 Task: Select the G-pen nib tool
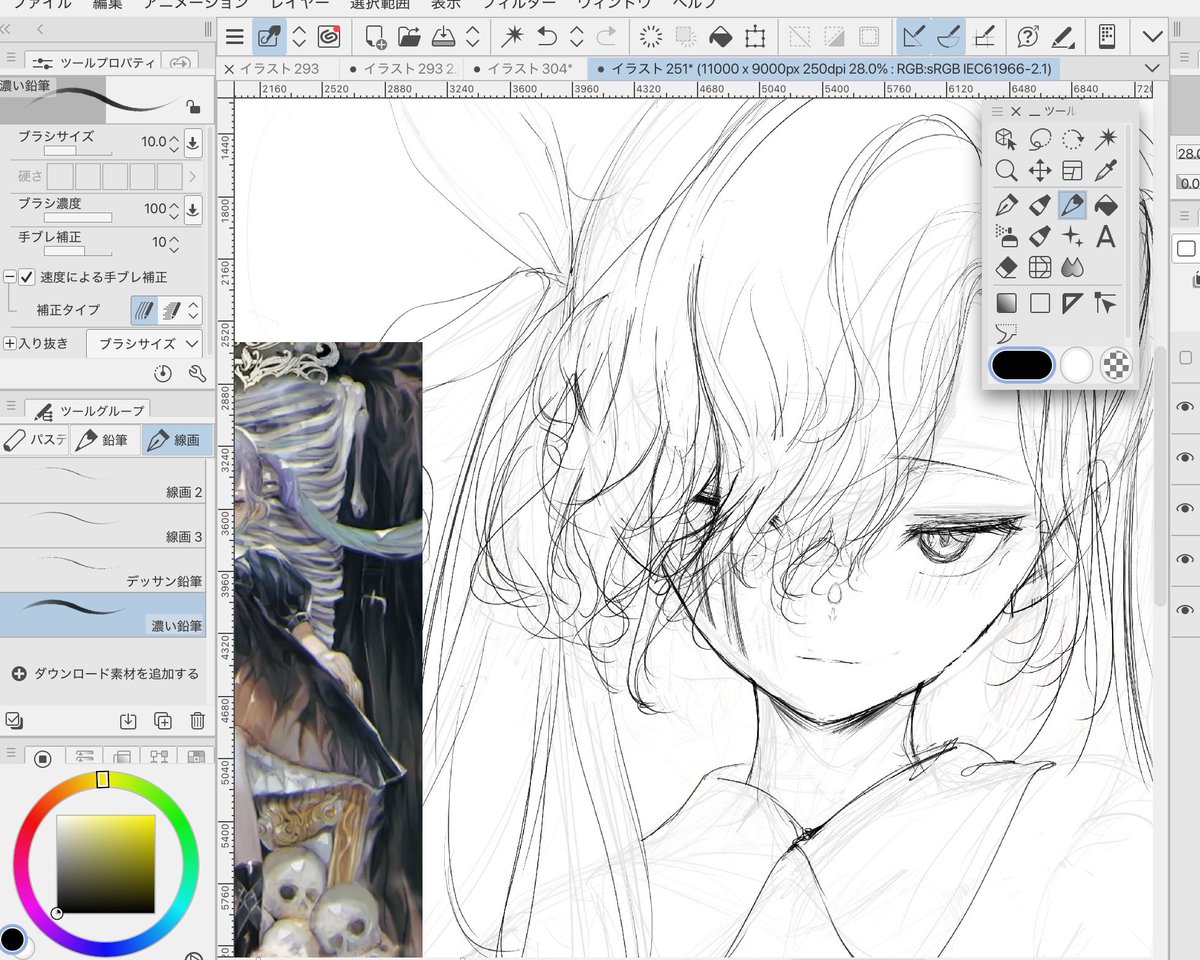pyautogui.click(x=1006, y=205)
